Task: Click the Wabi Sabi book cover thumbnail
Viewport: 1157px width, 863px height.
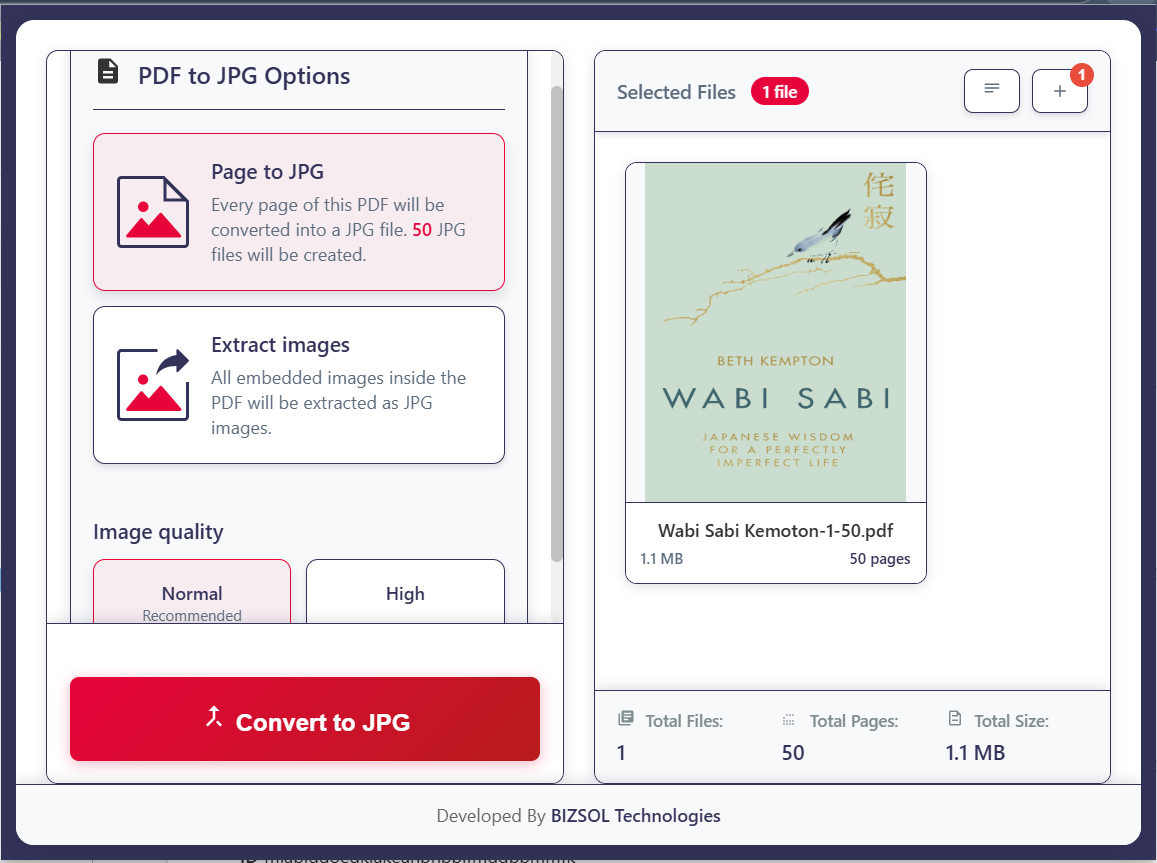Action: [775, 332]
